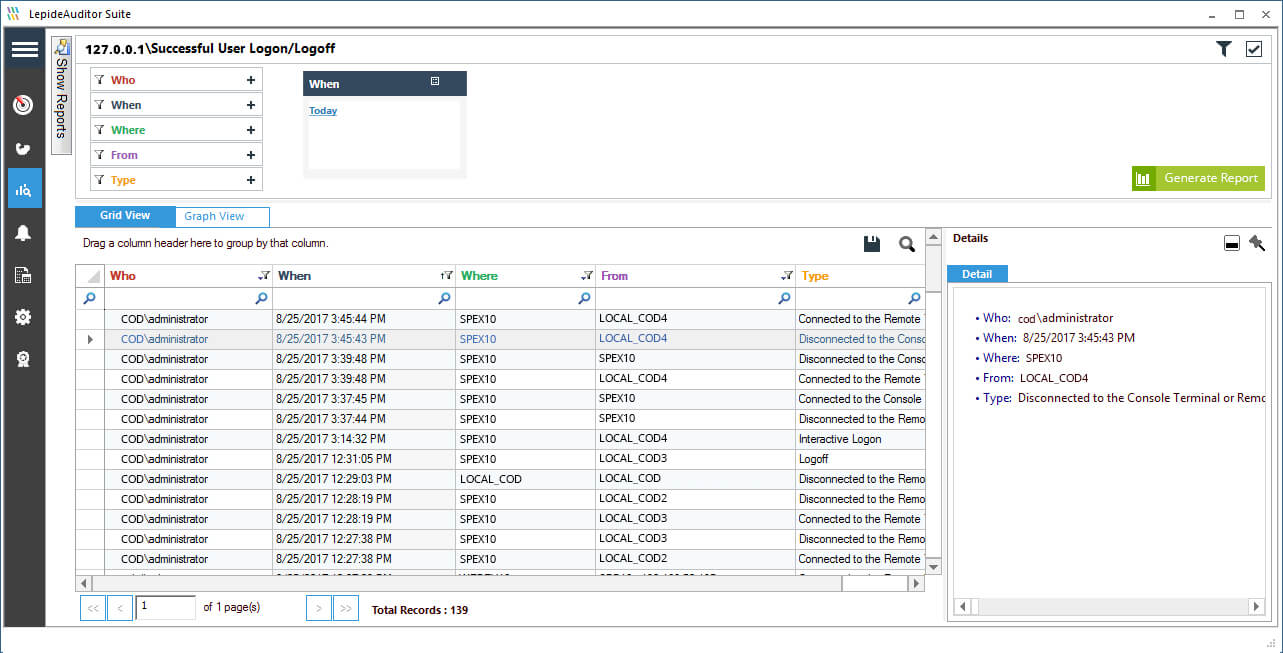Click the Alerts bell icon in the sidebar
1283x653 pixels.
(23, 231)
